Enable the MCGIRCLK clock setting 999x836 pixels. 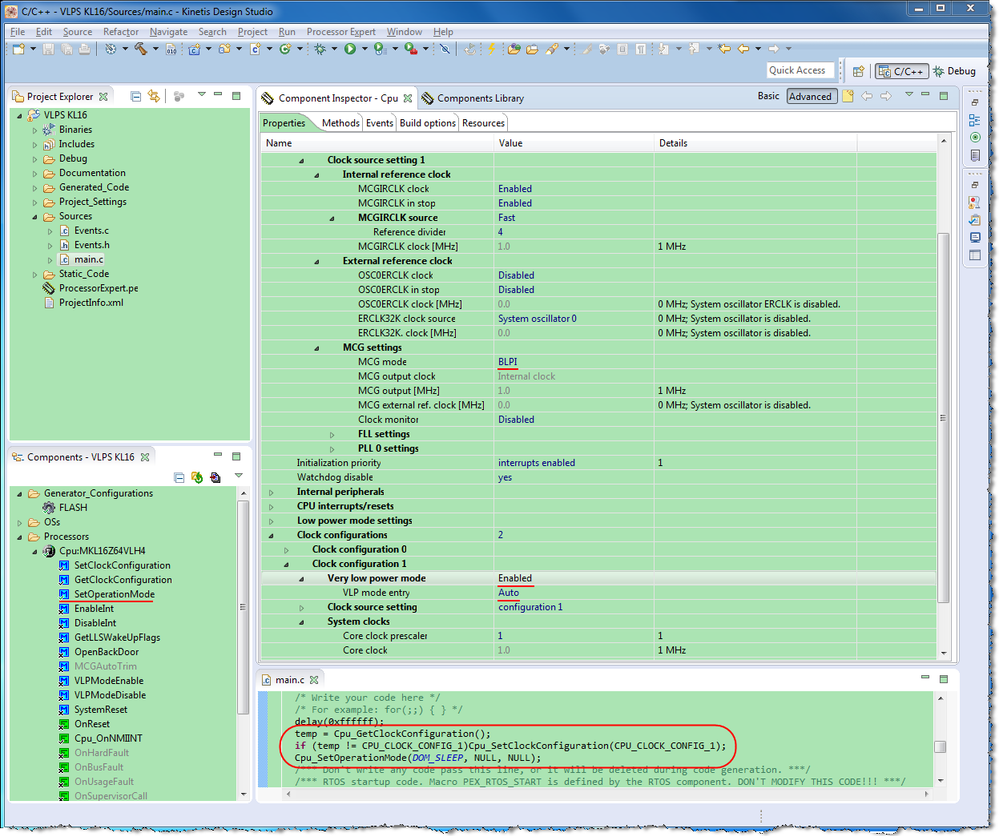click(518, 188)
